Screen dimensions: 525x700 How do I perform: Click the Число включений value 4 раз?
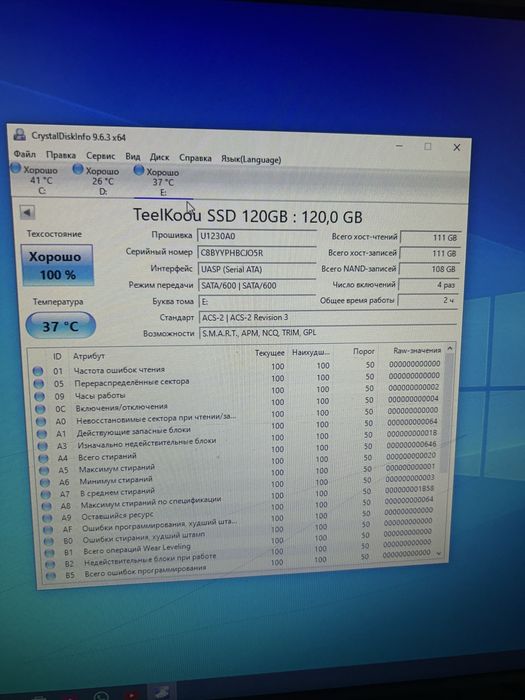tap(429, 285)
